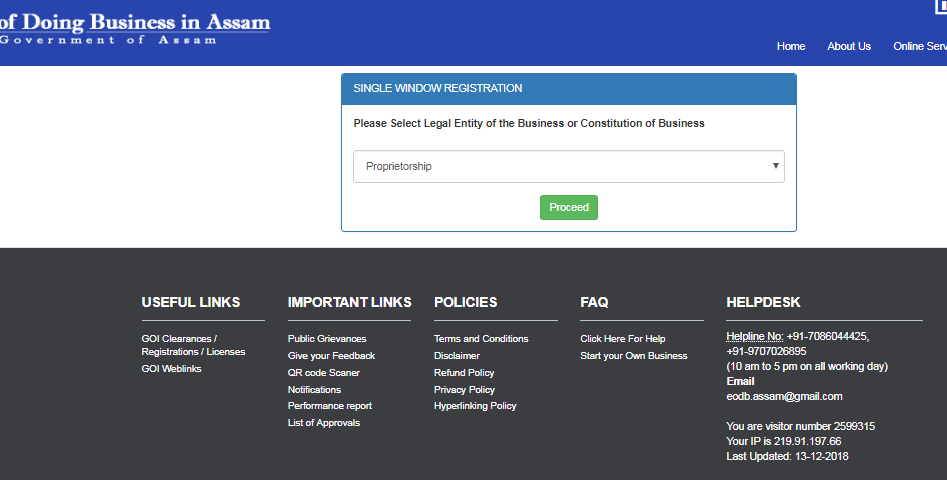Open the About Us menu item

point(849,46)
